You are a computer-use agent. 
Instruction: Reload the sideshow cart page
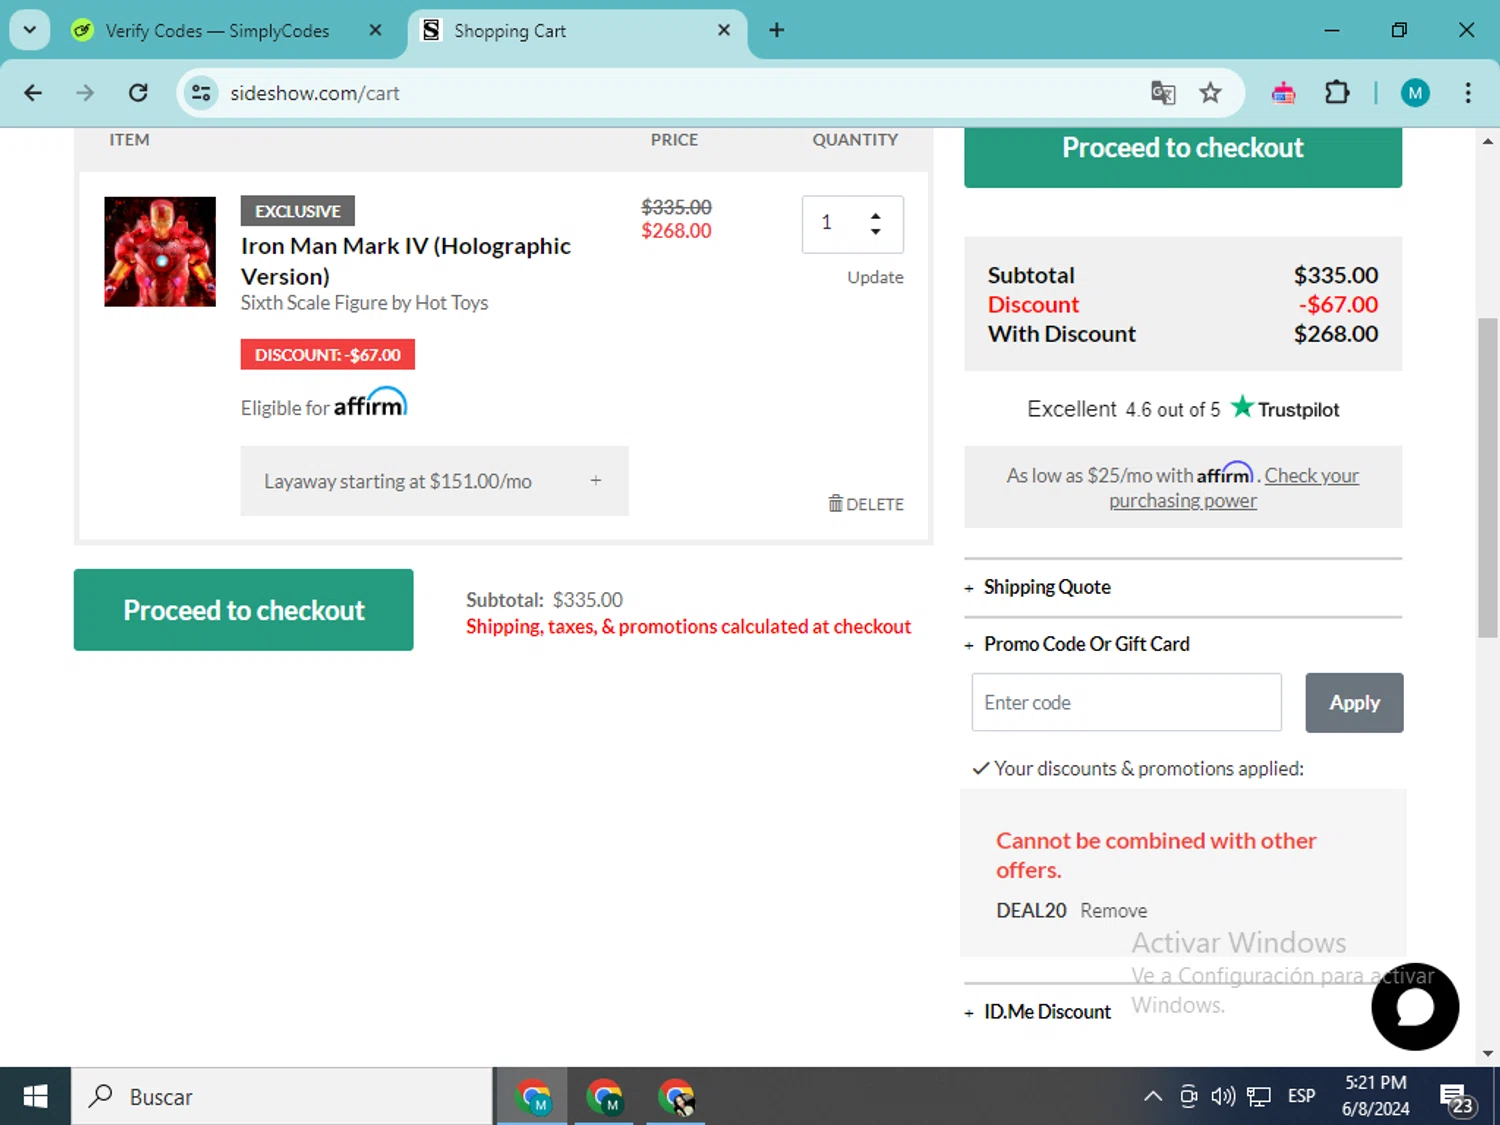coord(138,93)
